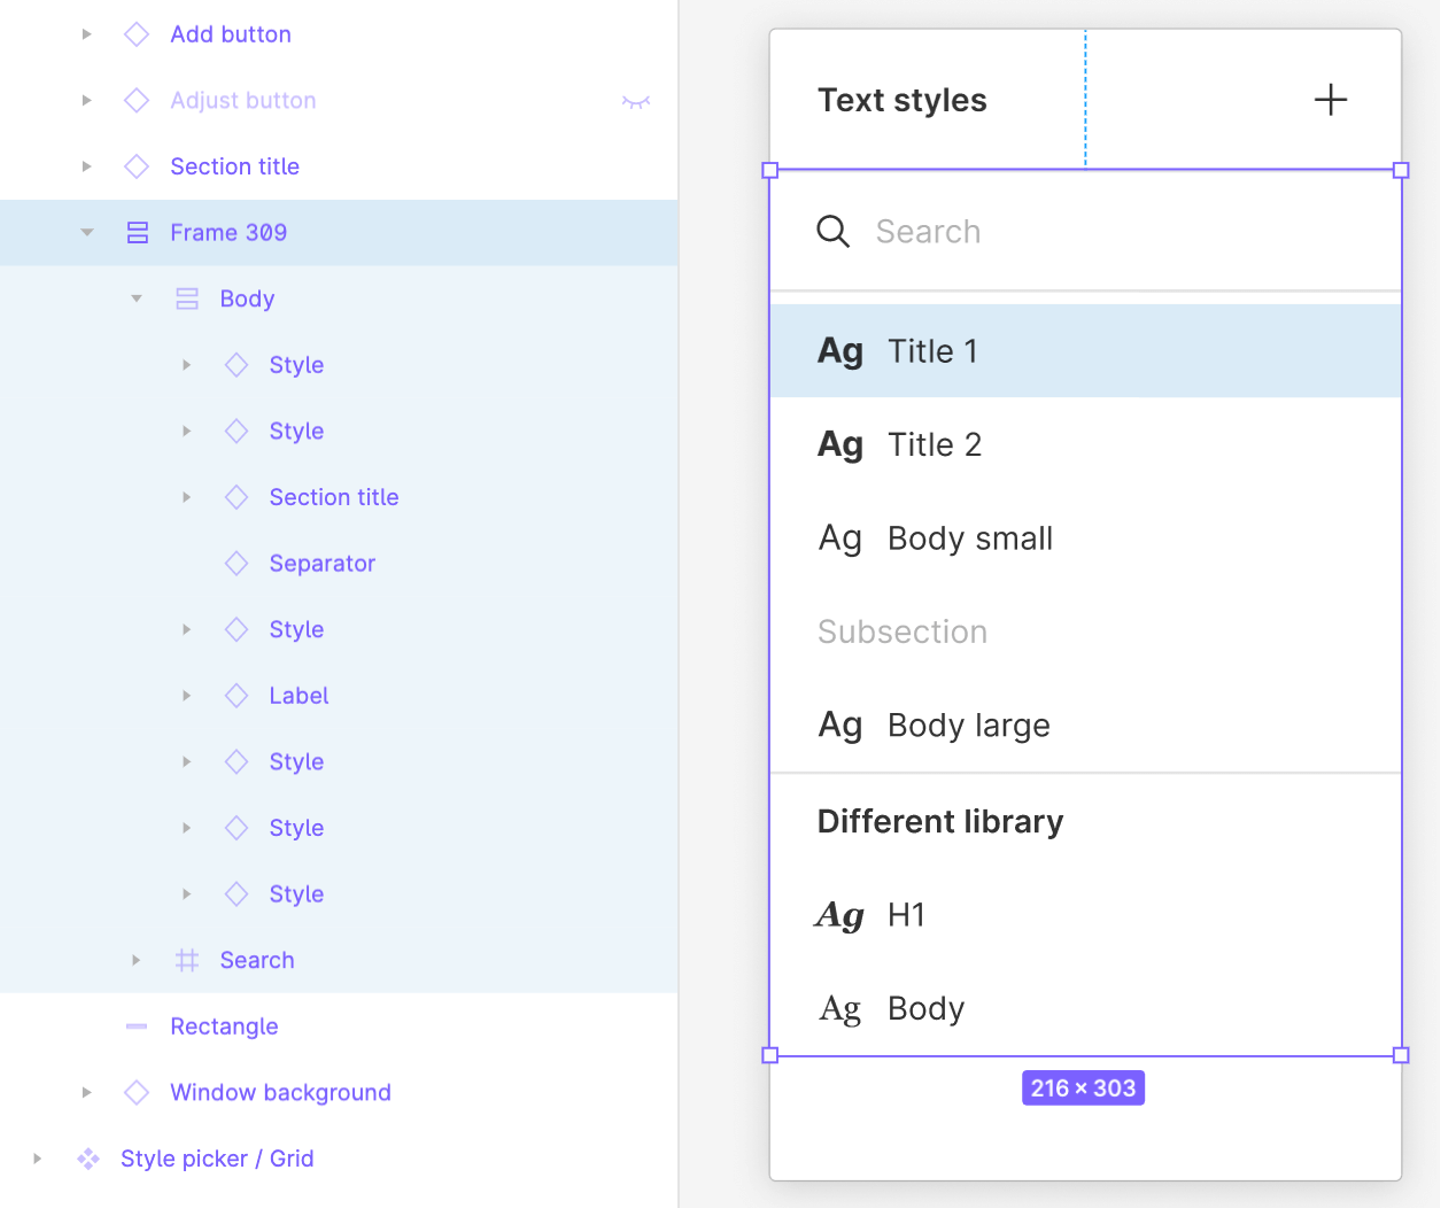
Task: Collapse the Body layer group
Action: point(137,299)
